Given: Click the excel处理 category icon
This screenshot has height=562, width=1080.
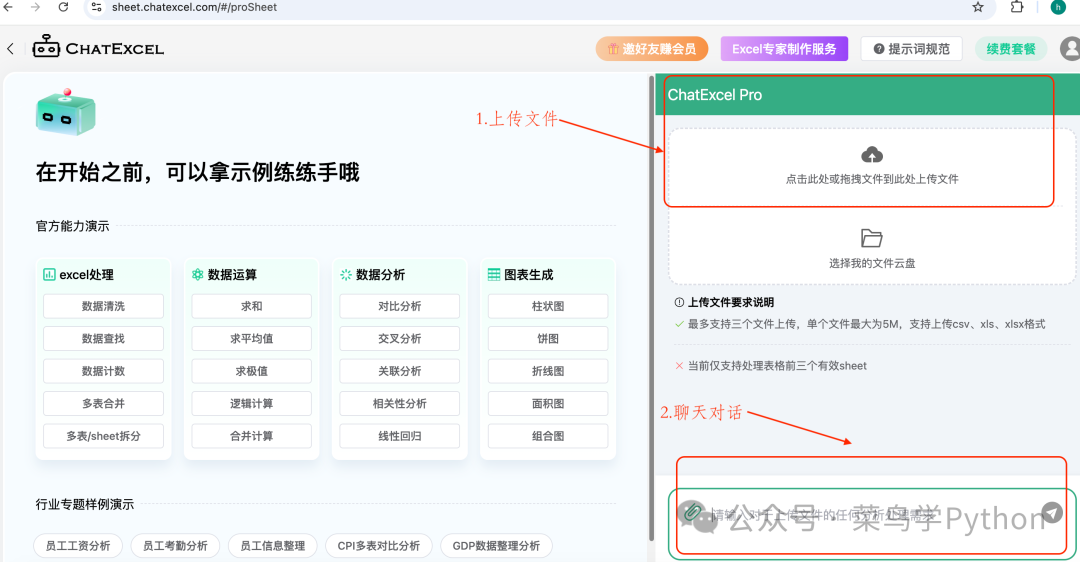Looking at the screenshot, I should (50, 275).
